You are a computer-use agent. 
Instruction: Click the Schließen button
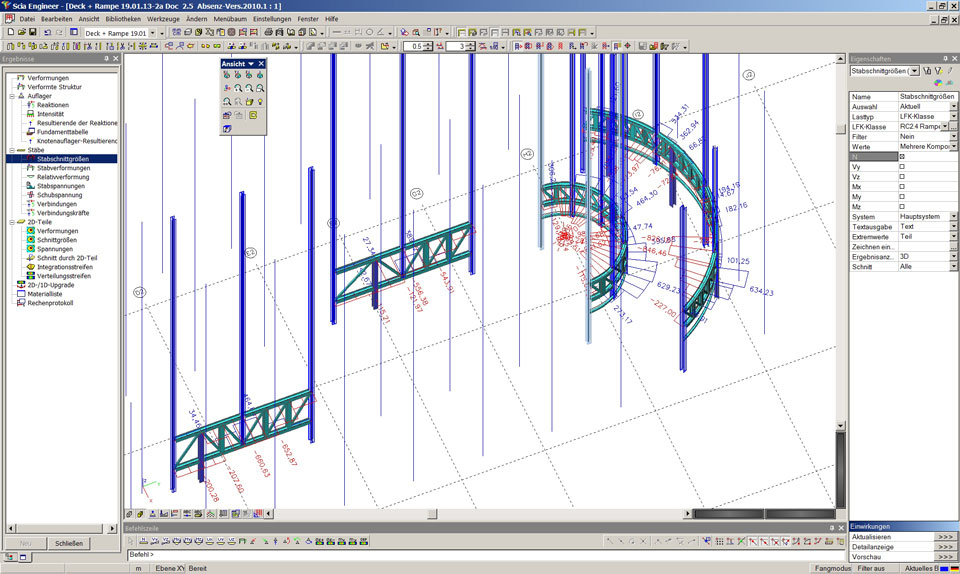tap(68, 543)
